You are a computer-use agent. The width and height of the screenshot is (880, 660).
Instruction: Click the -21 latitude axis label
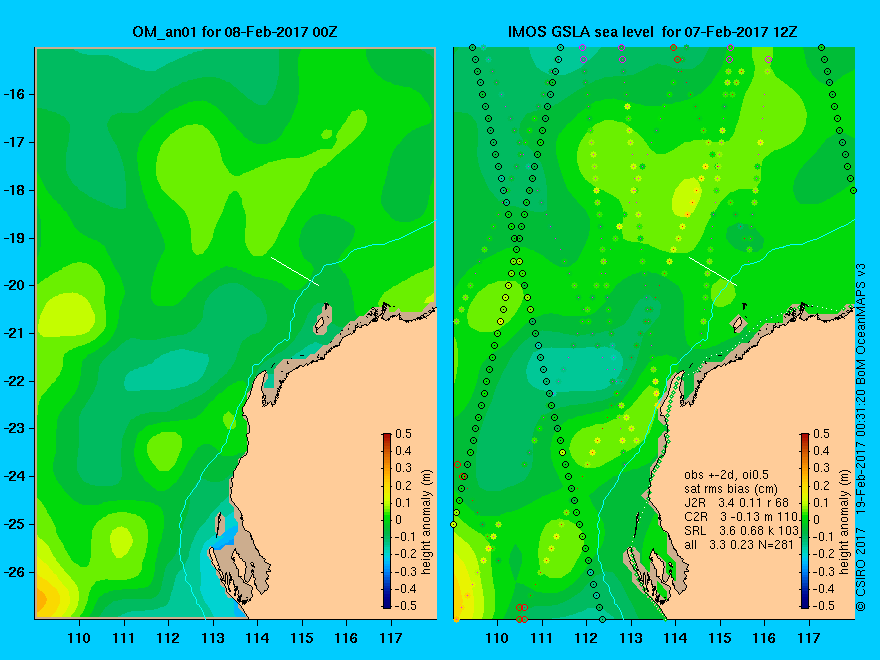(x=13, y=333)
